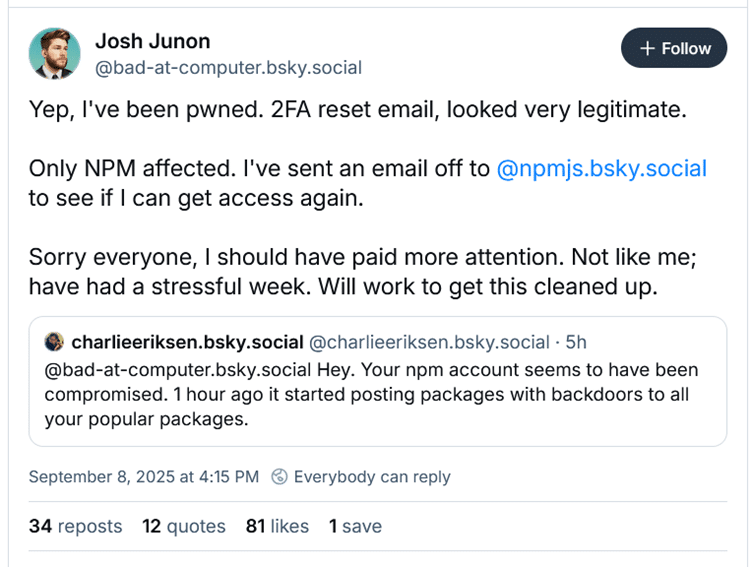Click the globe icon beside Everybody can reply
The height and width of the screenshot is (567, 751).
click(x=281, y=476)
